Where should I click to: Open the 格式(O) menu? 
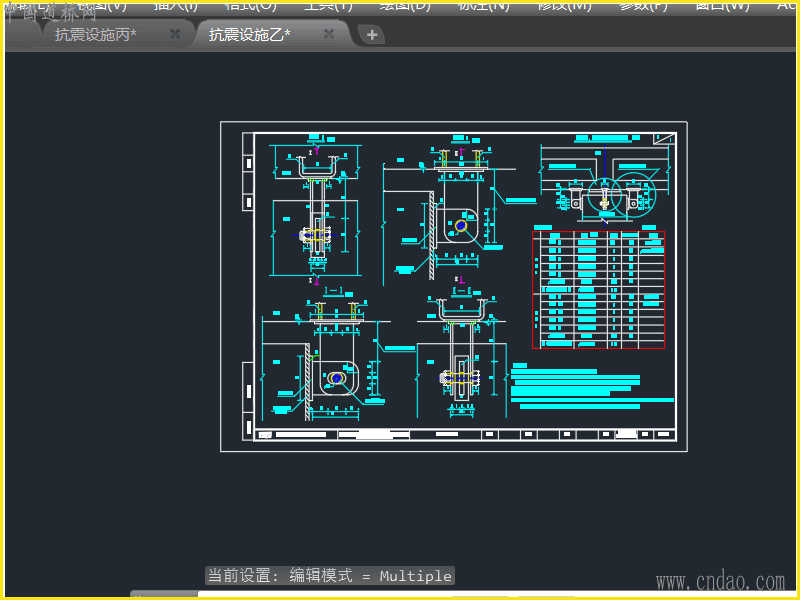pyautogui.click(x=250, y=5)
